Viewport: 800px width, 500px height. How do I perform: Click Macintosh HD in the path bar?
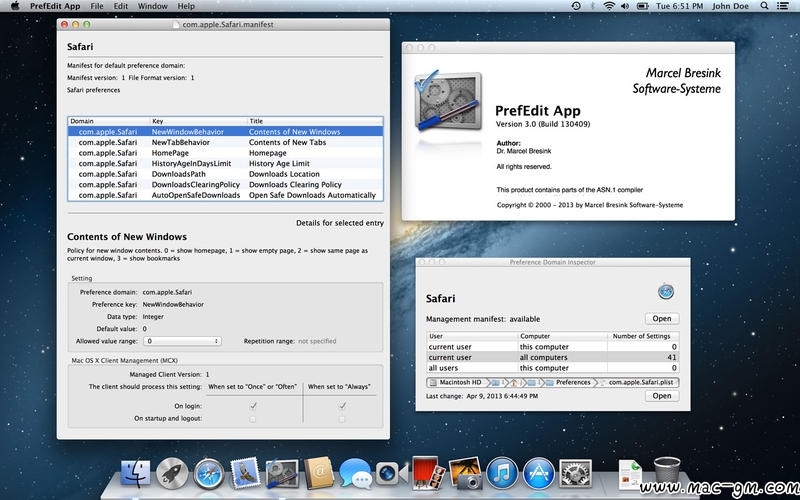tap(456, 382)
